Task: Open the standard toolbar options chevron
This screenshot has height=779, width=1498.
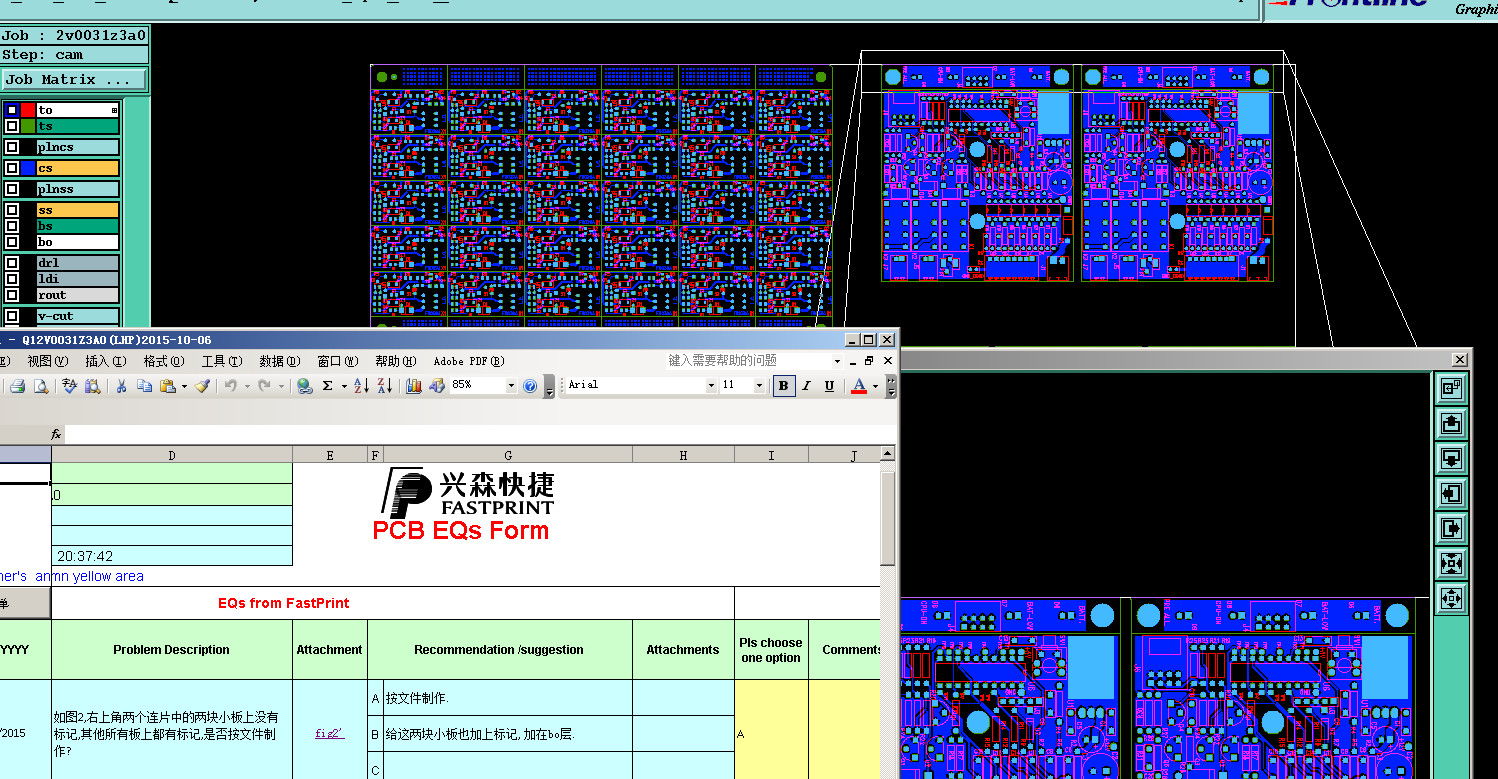Action: tap(549, 386)
